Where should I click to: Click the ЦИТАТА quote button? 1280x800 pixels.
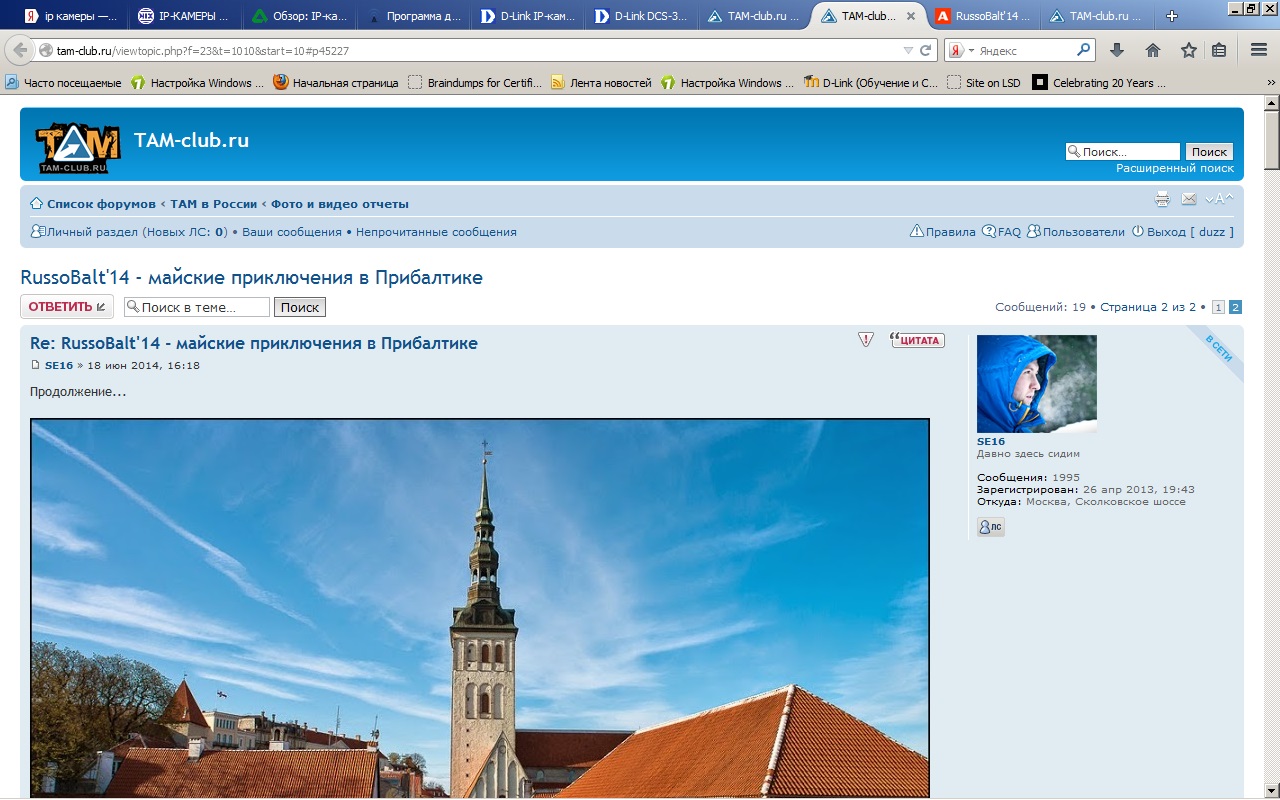[x=917, y=340]
